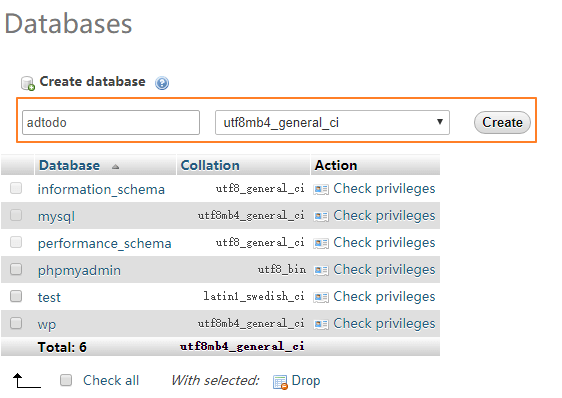The width and height of the screenshot is (562, 398).
Task: Tick the information_schema checkbox
Action: click(x=16, y=188)
